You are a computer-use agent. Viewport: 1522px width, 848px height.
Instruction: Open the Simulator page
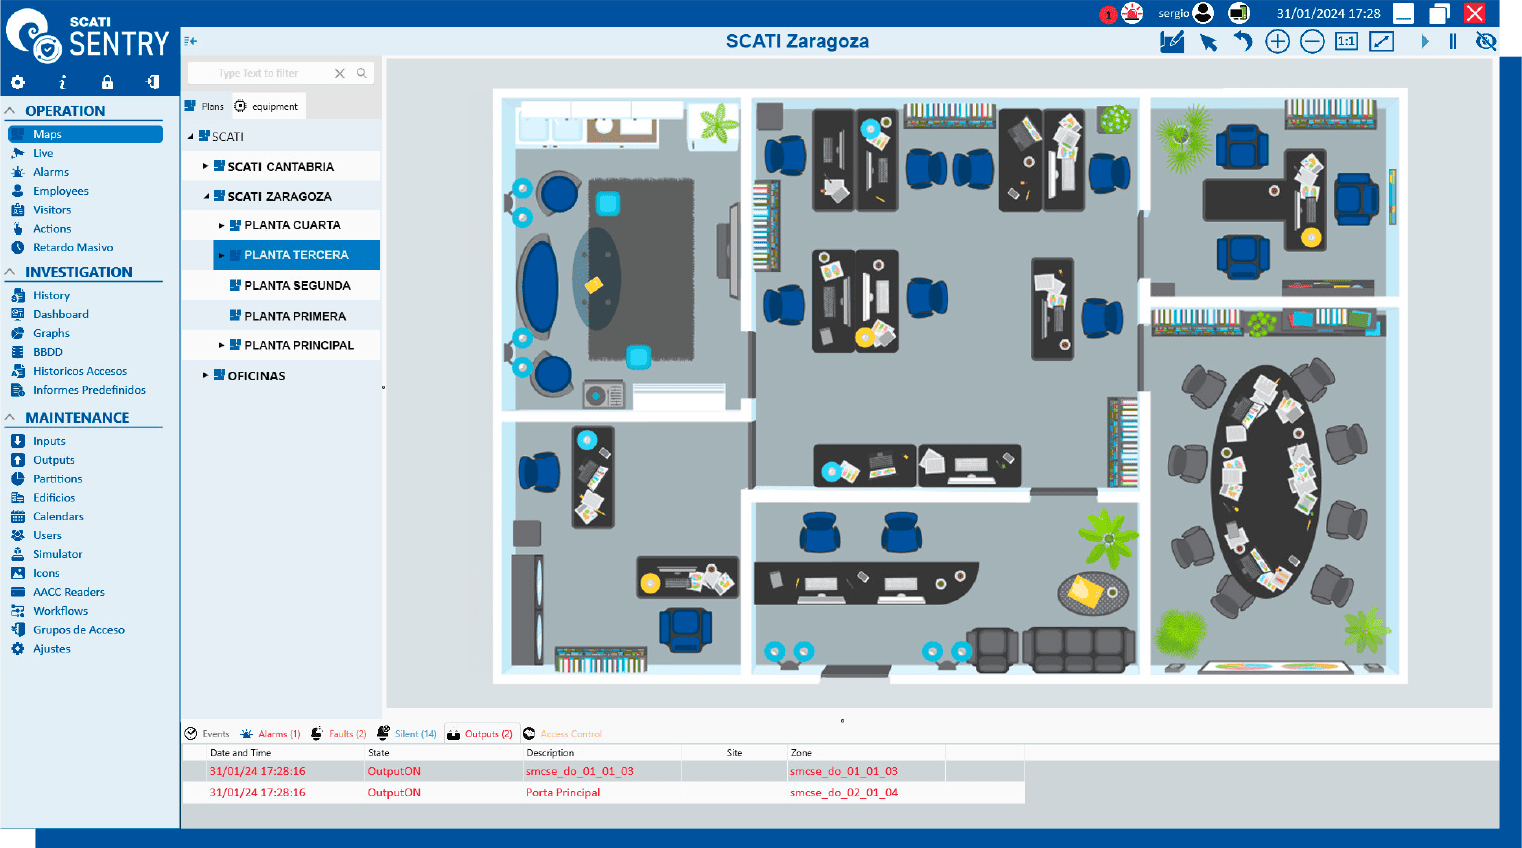[58, 554]
